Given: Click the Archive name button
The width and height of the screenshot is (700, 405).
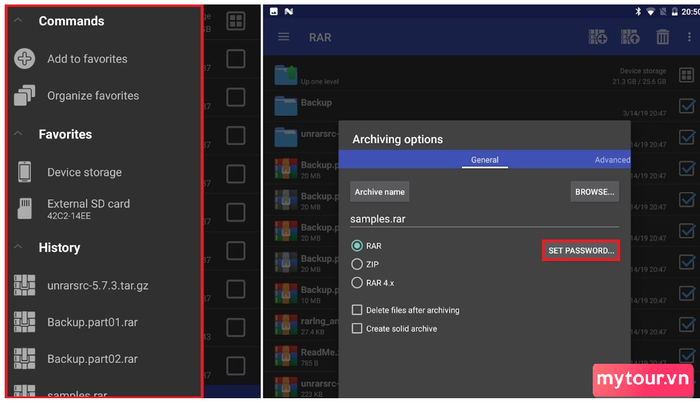Looking at the screenshot, I should [379, 192].
